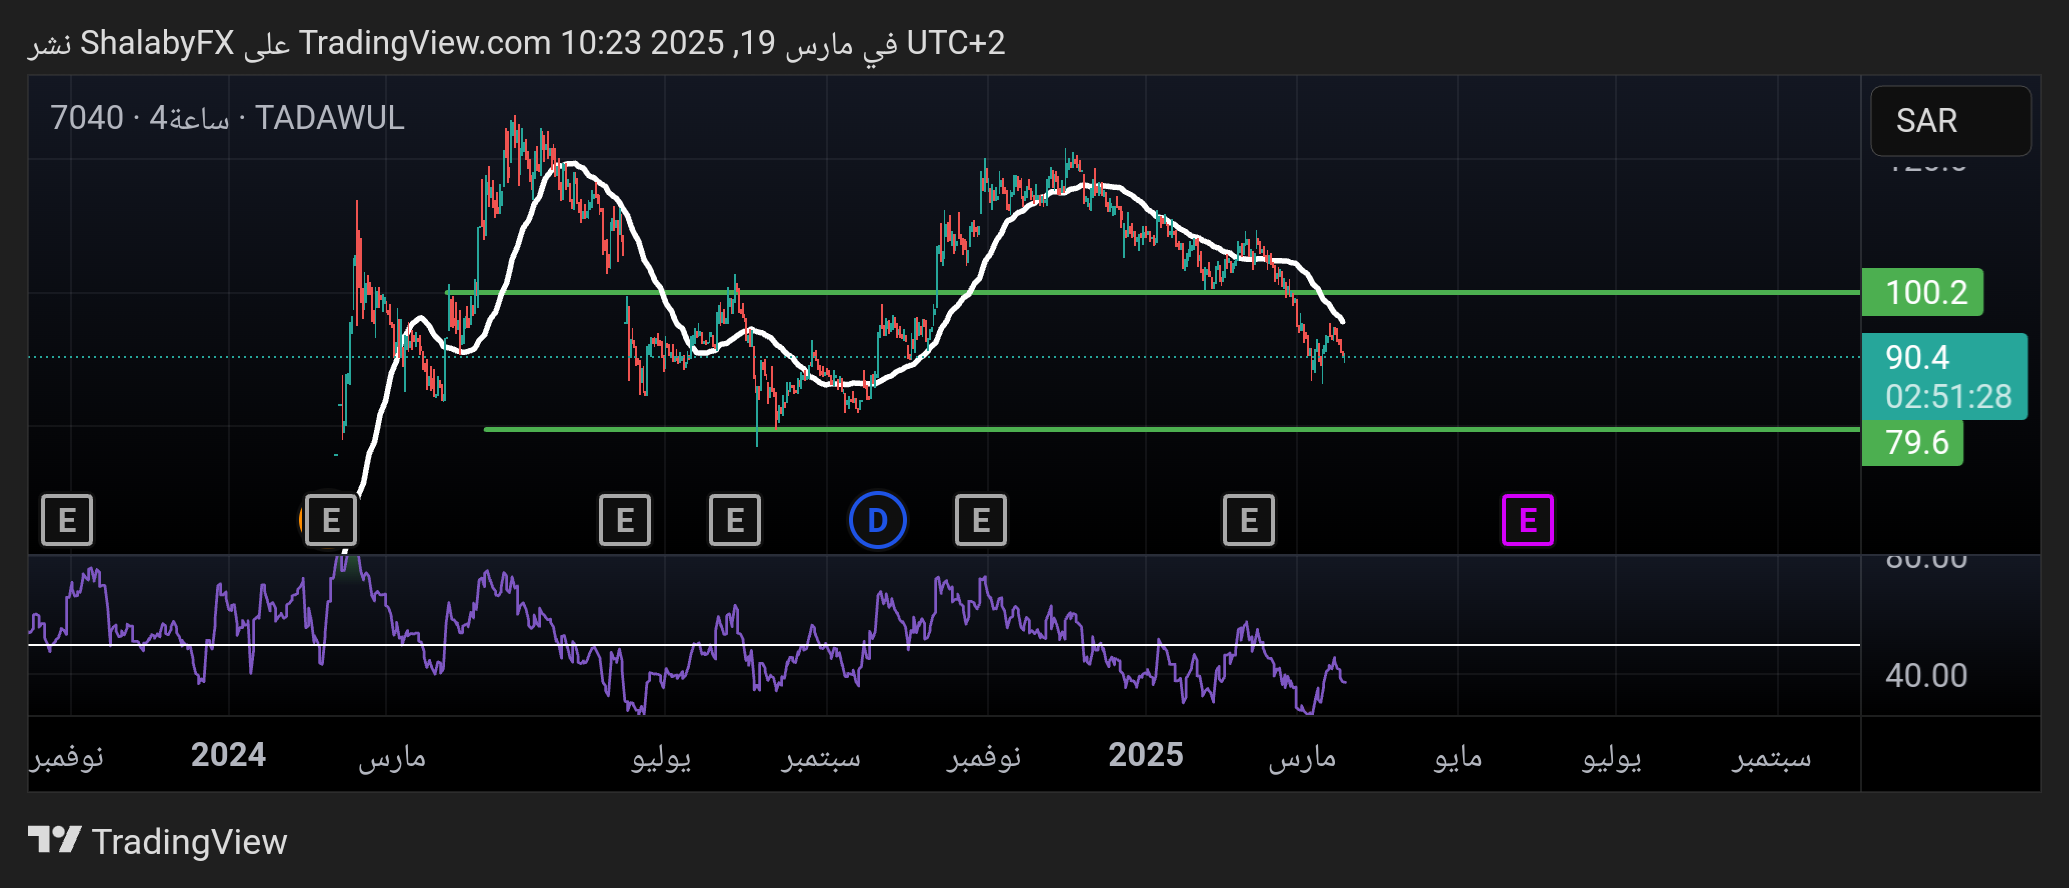Viewport: 2069px width, 888px height.
Task: Click the earnings E marker just left of the dividend marker
Action: (x=735, y=520)
